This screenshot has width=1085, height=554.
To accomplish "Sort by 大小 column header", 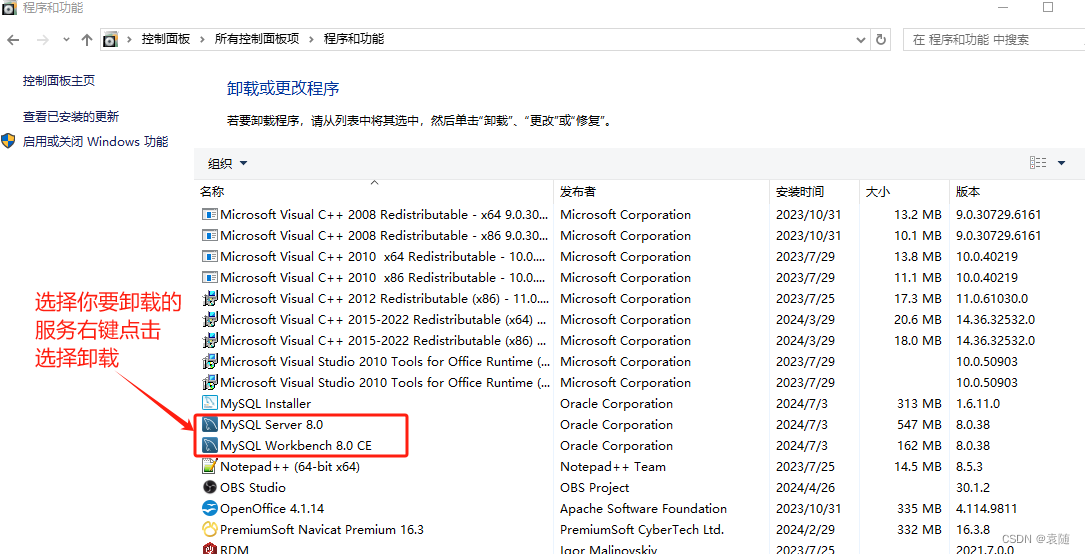I will (904, 192).
